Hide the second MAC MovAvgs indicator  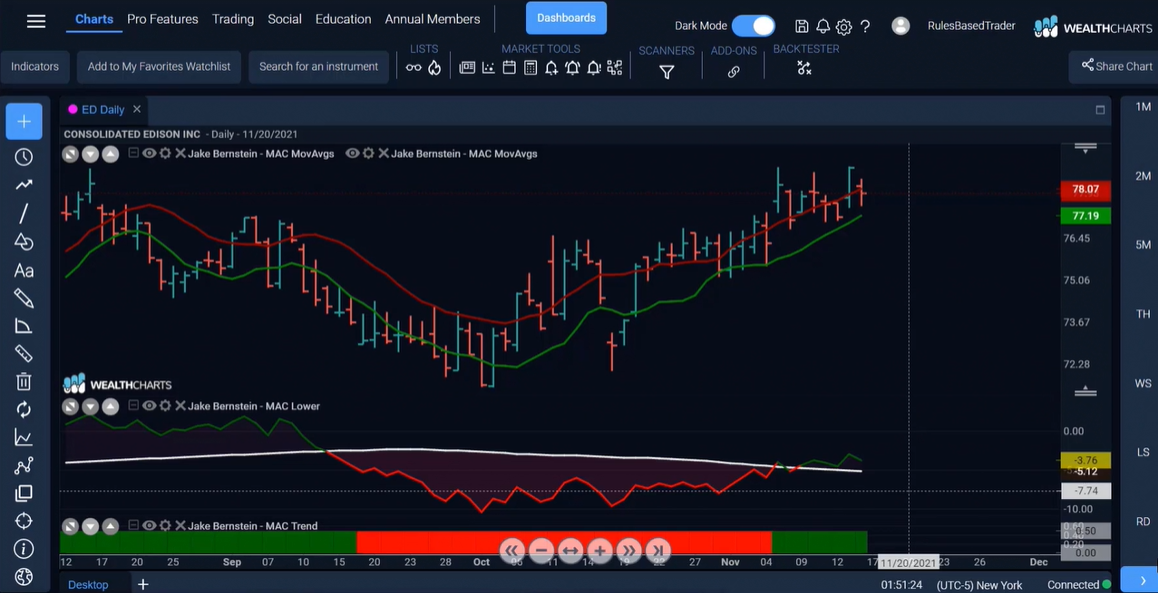(352, 154)
